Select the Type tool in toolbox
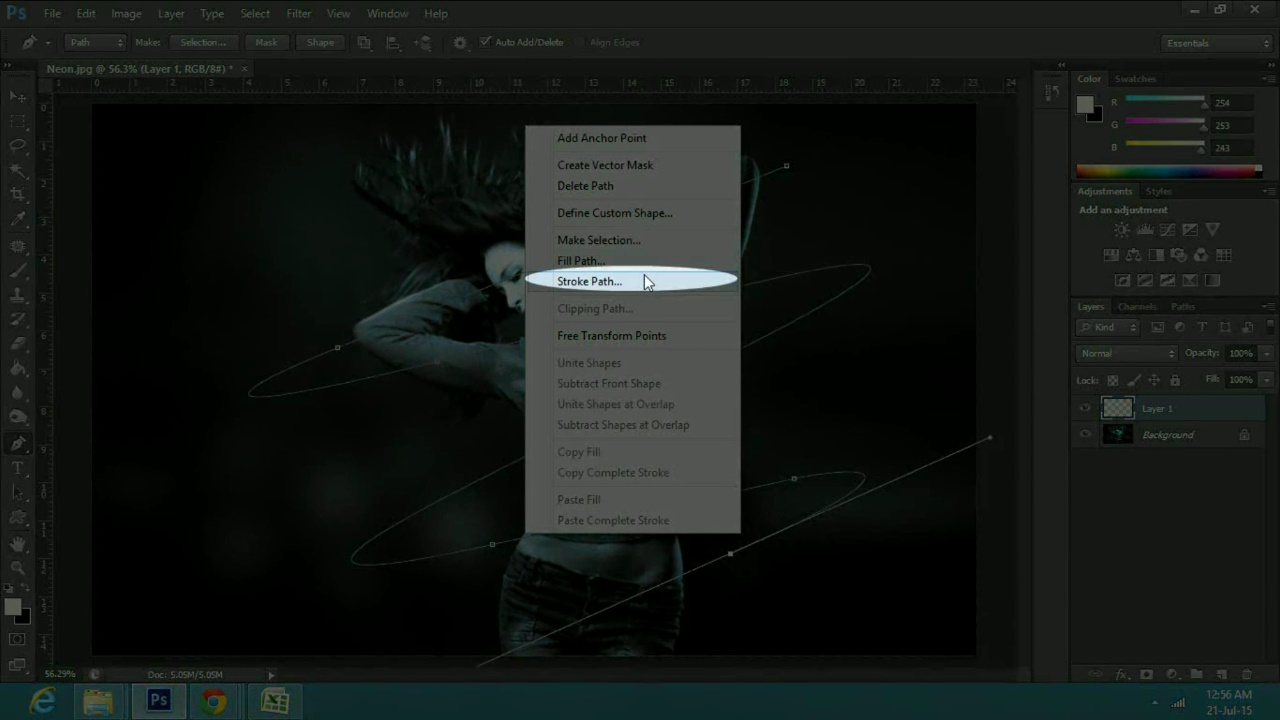The image size is (1280, 720). click(18, 468)
